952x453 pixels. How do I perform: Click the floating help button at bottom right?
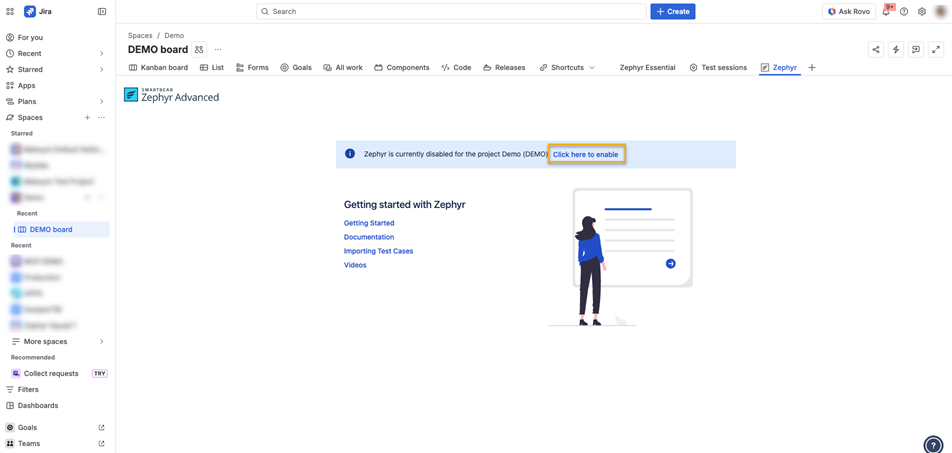pos(933,444)
